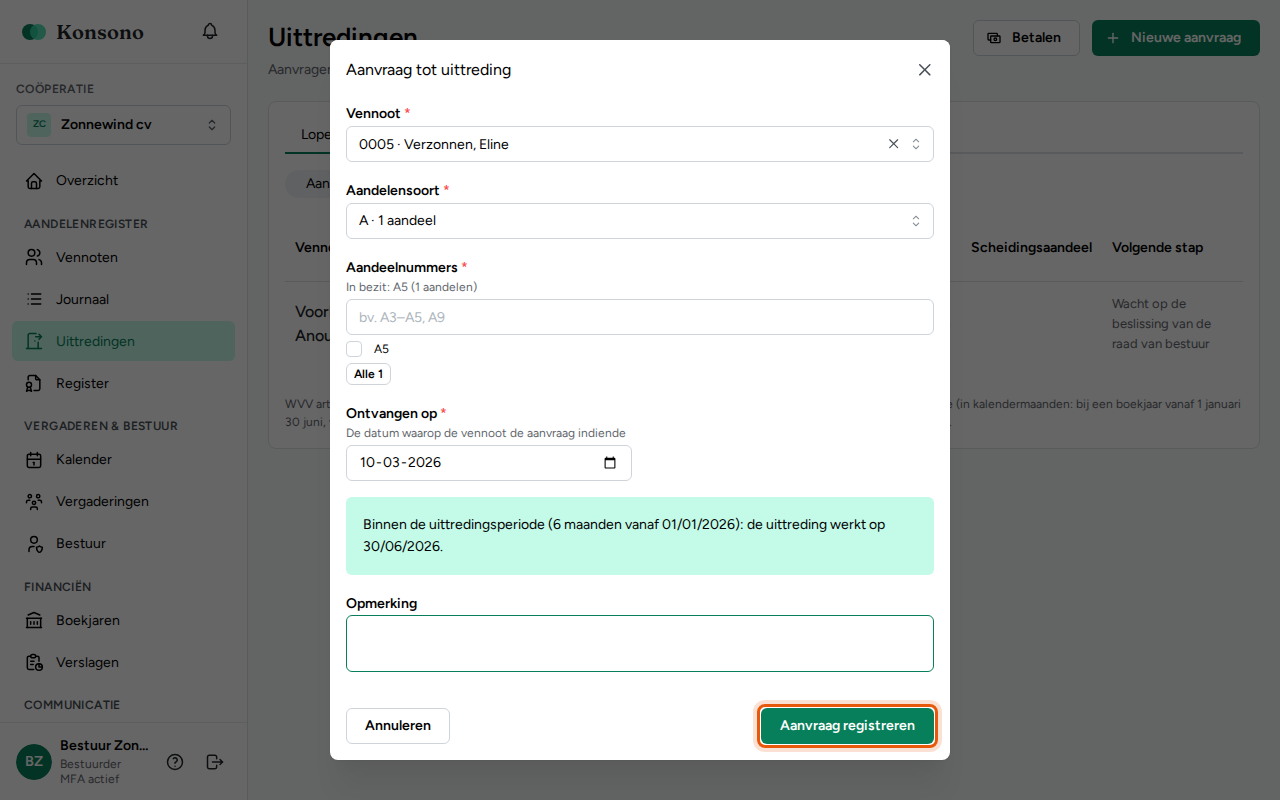Tick the A5 share checkbox
This screenshot has width=1280, height=800.
pyautogui.click(x=354, y=349)
